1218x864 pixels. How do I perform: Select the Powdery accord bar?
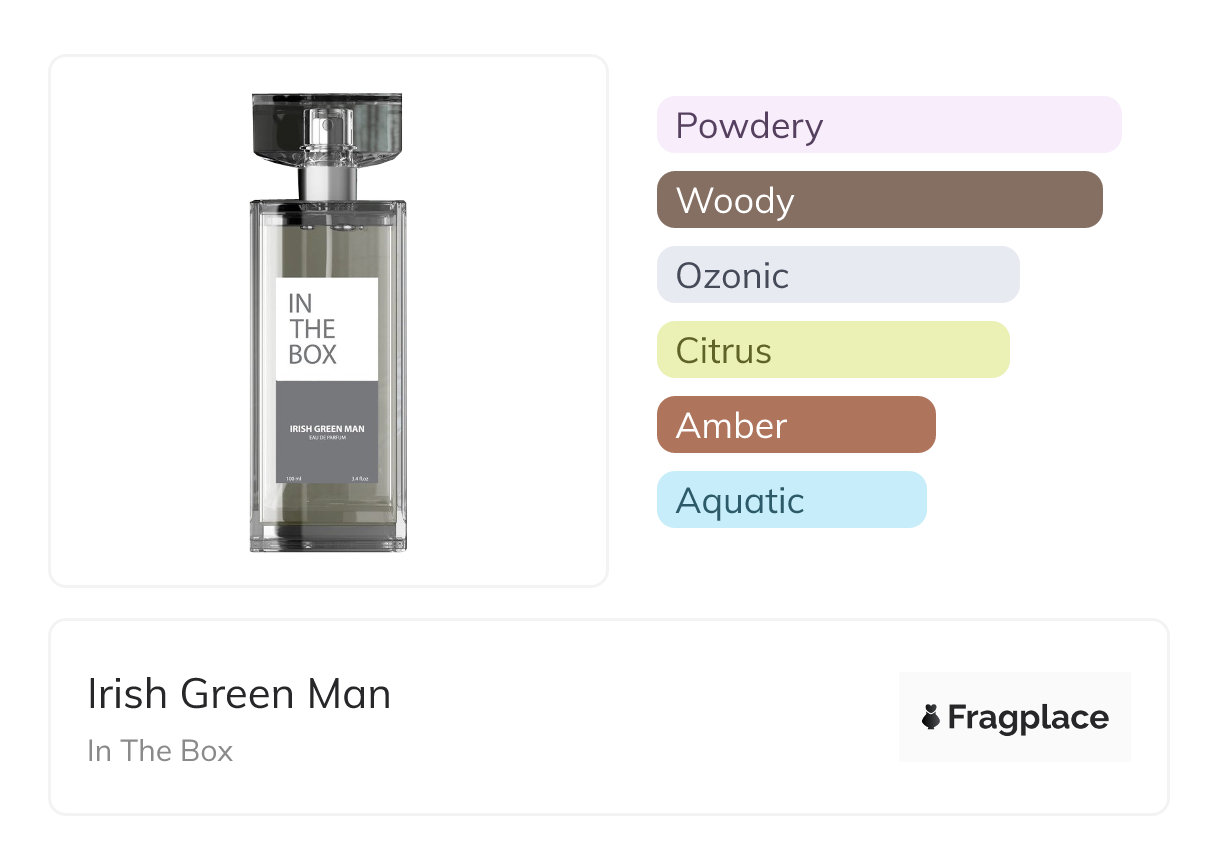889,125
